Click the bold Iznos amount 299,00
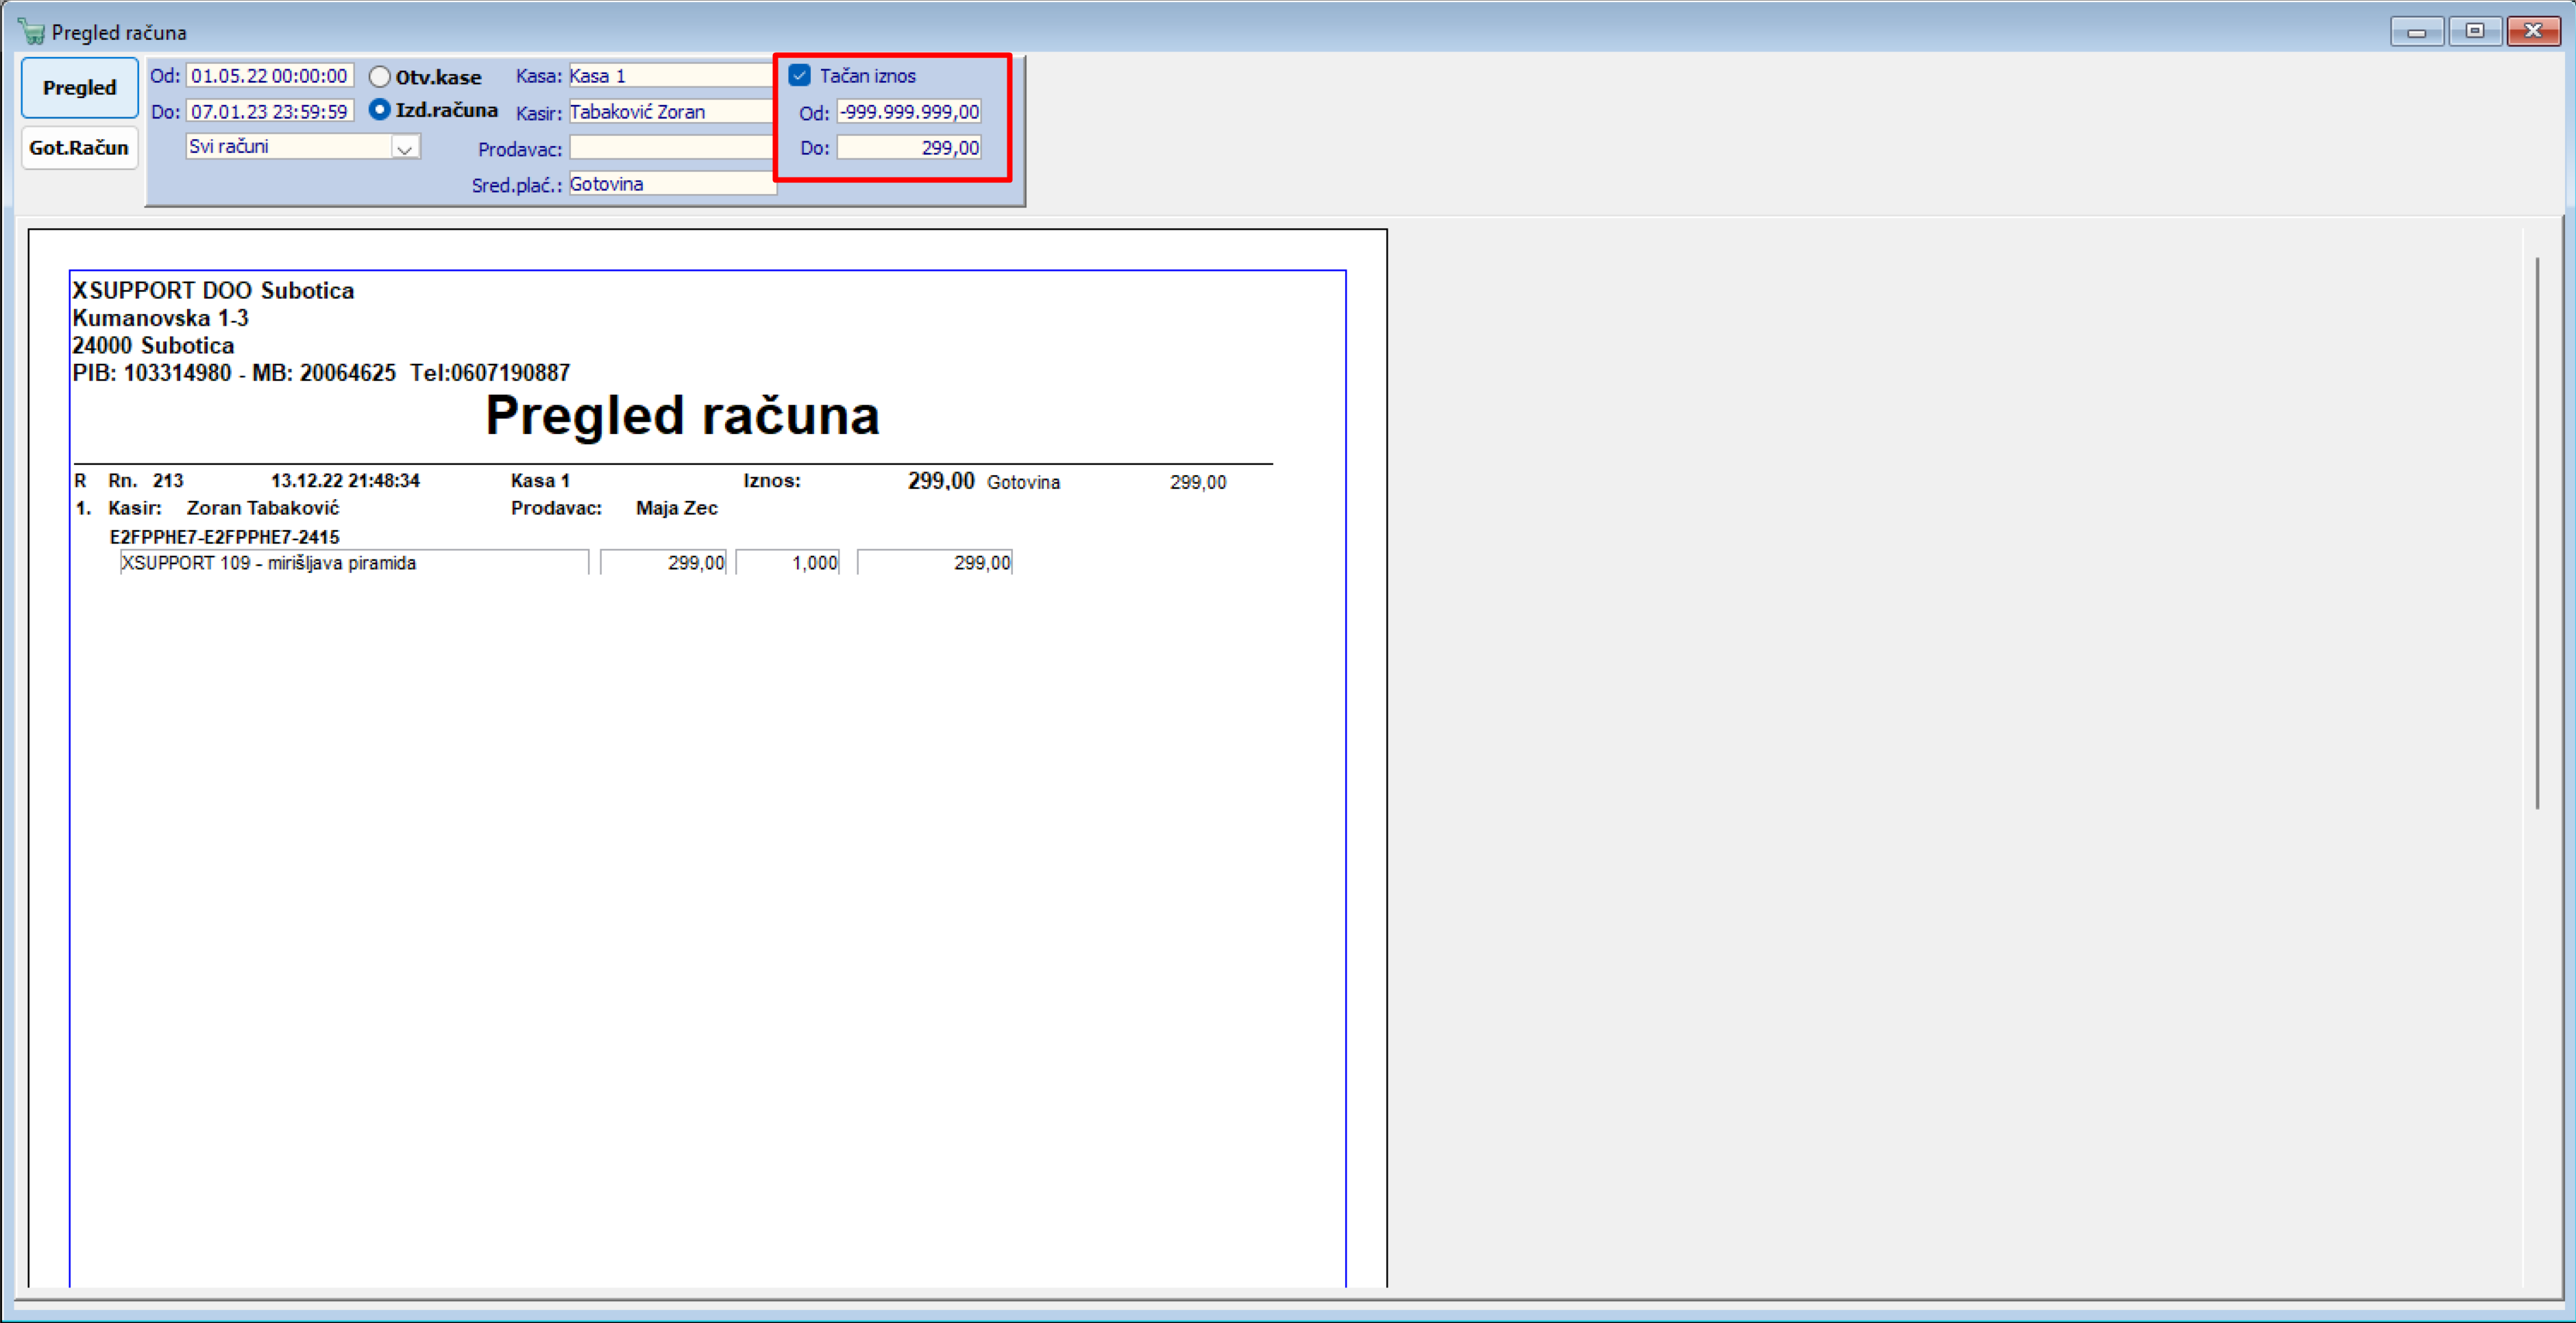This screenshot has width=2576, height=1323. 941,481
